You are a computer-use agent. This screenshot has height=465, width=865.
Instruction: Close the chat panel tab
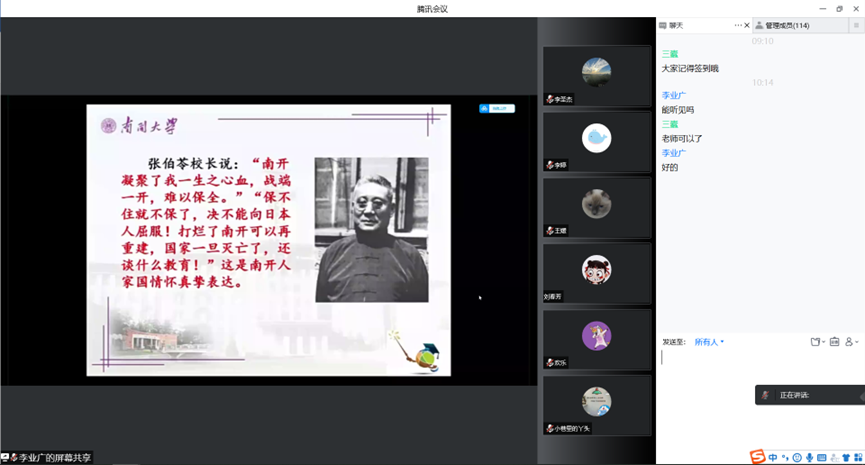(747, 25)
